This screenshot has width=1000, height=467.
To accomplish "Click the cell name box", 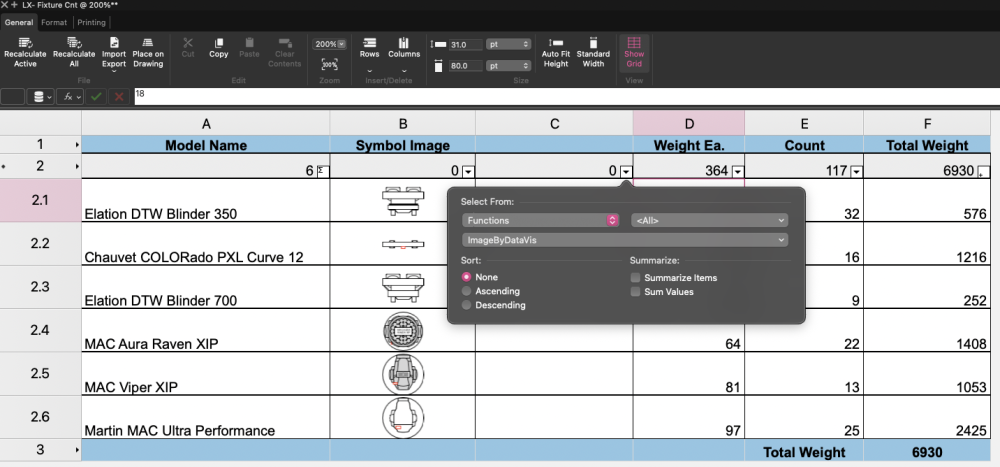I will [x=13, y=97].
